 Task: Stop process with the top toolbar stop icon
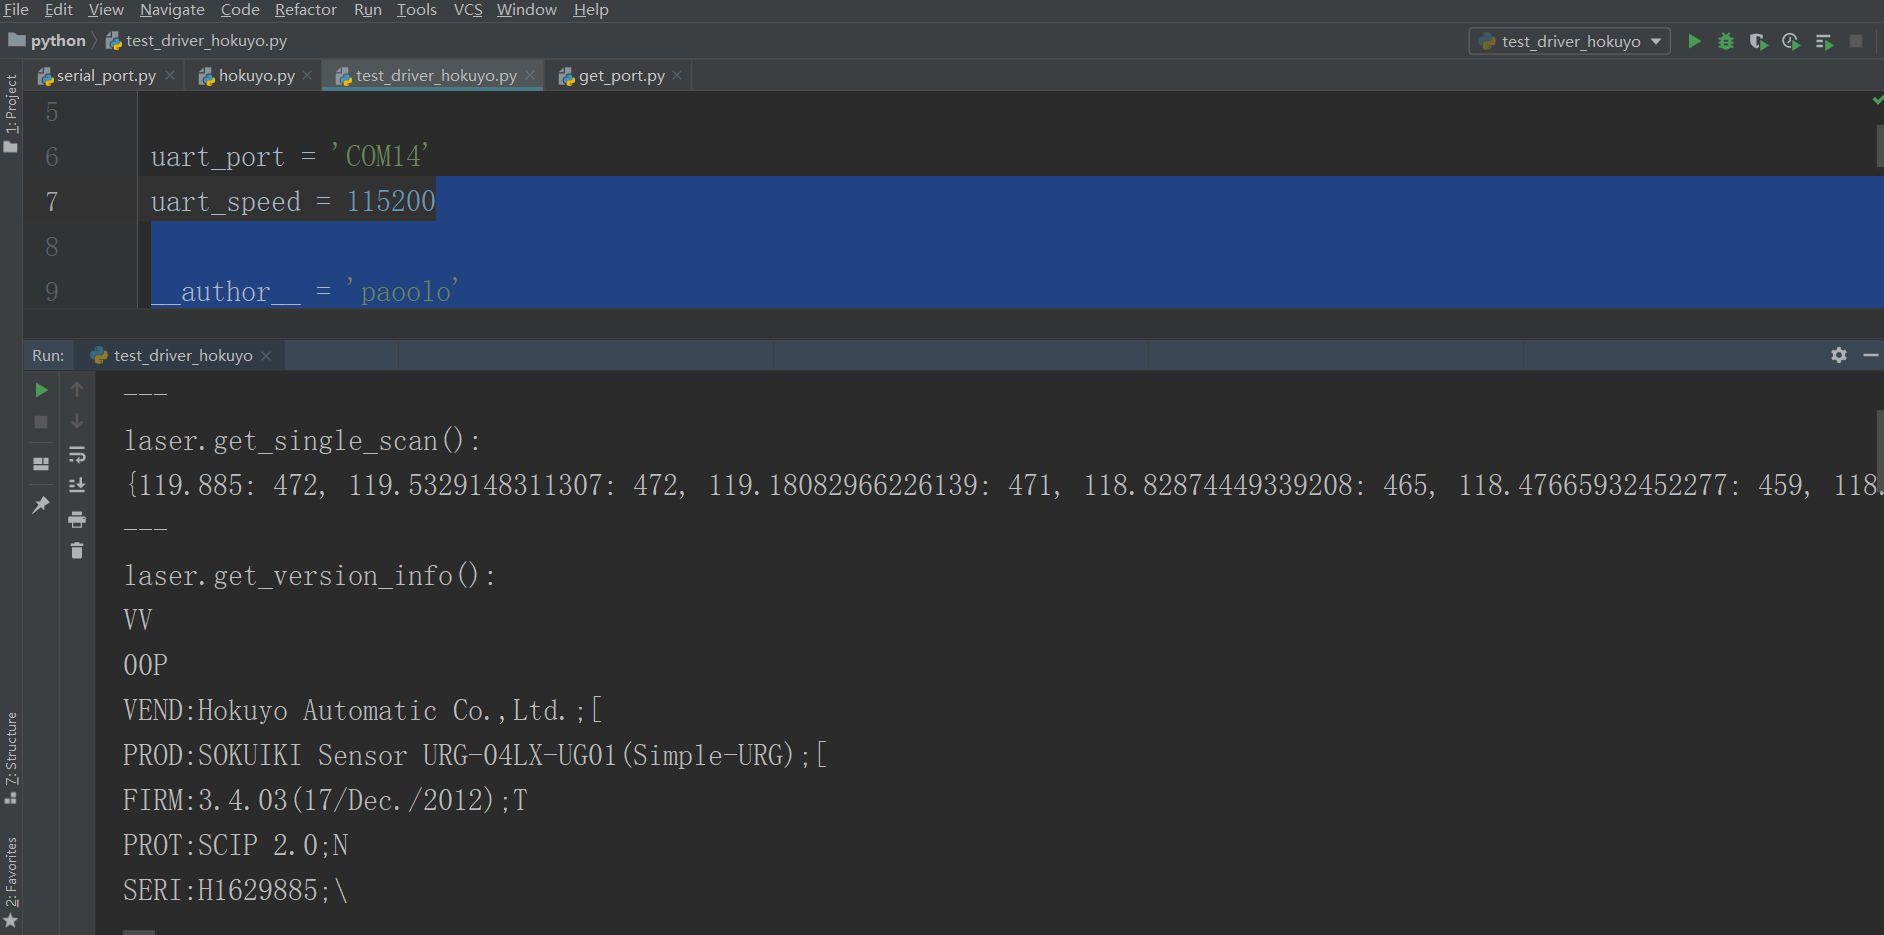(x=1856, y=41)
